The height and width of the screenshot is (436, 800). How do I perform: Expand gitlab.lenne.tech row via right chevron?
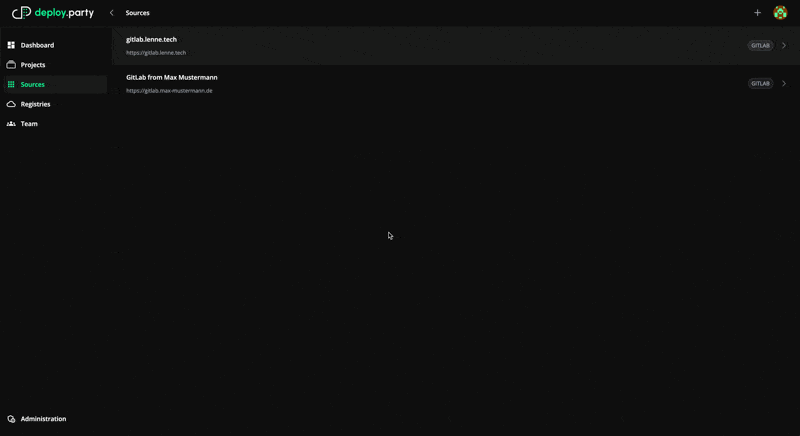click(x=784, y=45)
